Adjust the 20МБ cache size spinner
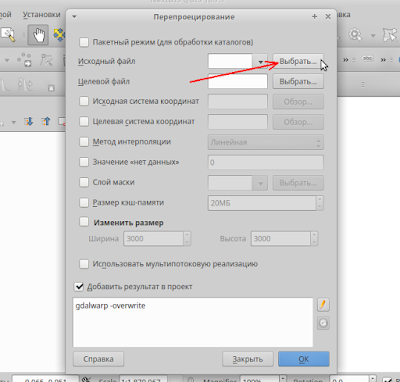Image resolution: width=400 pixels, height=382 pixels. [319, 203]
